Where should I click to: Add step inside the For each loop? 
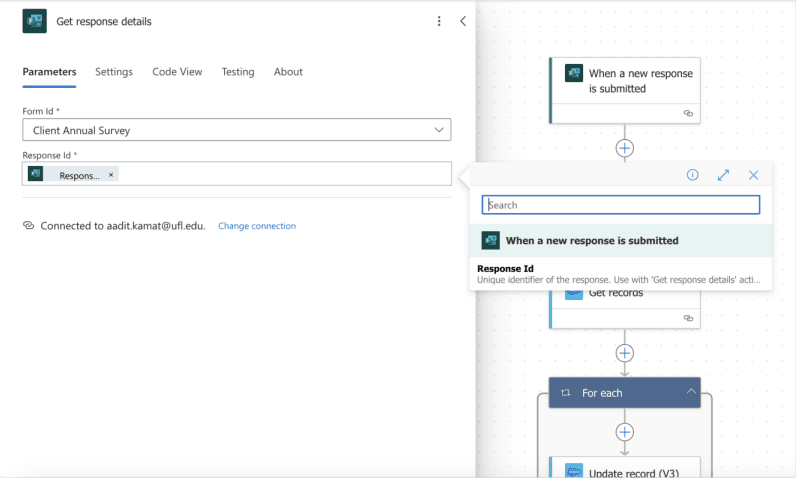pos(625,432)
